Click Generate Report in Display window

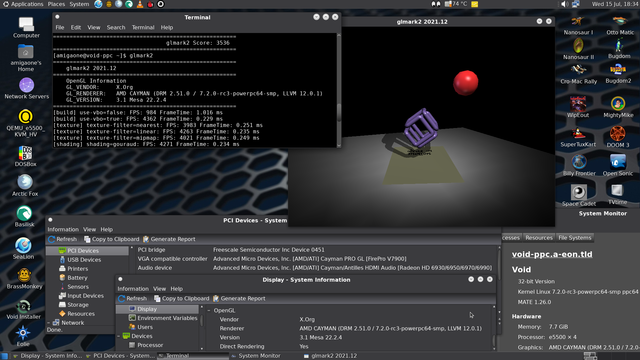point(239,298)
